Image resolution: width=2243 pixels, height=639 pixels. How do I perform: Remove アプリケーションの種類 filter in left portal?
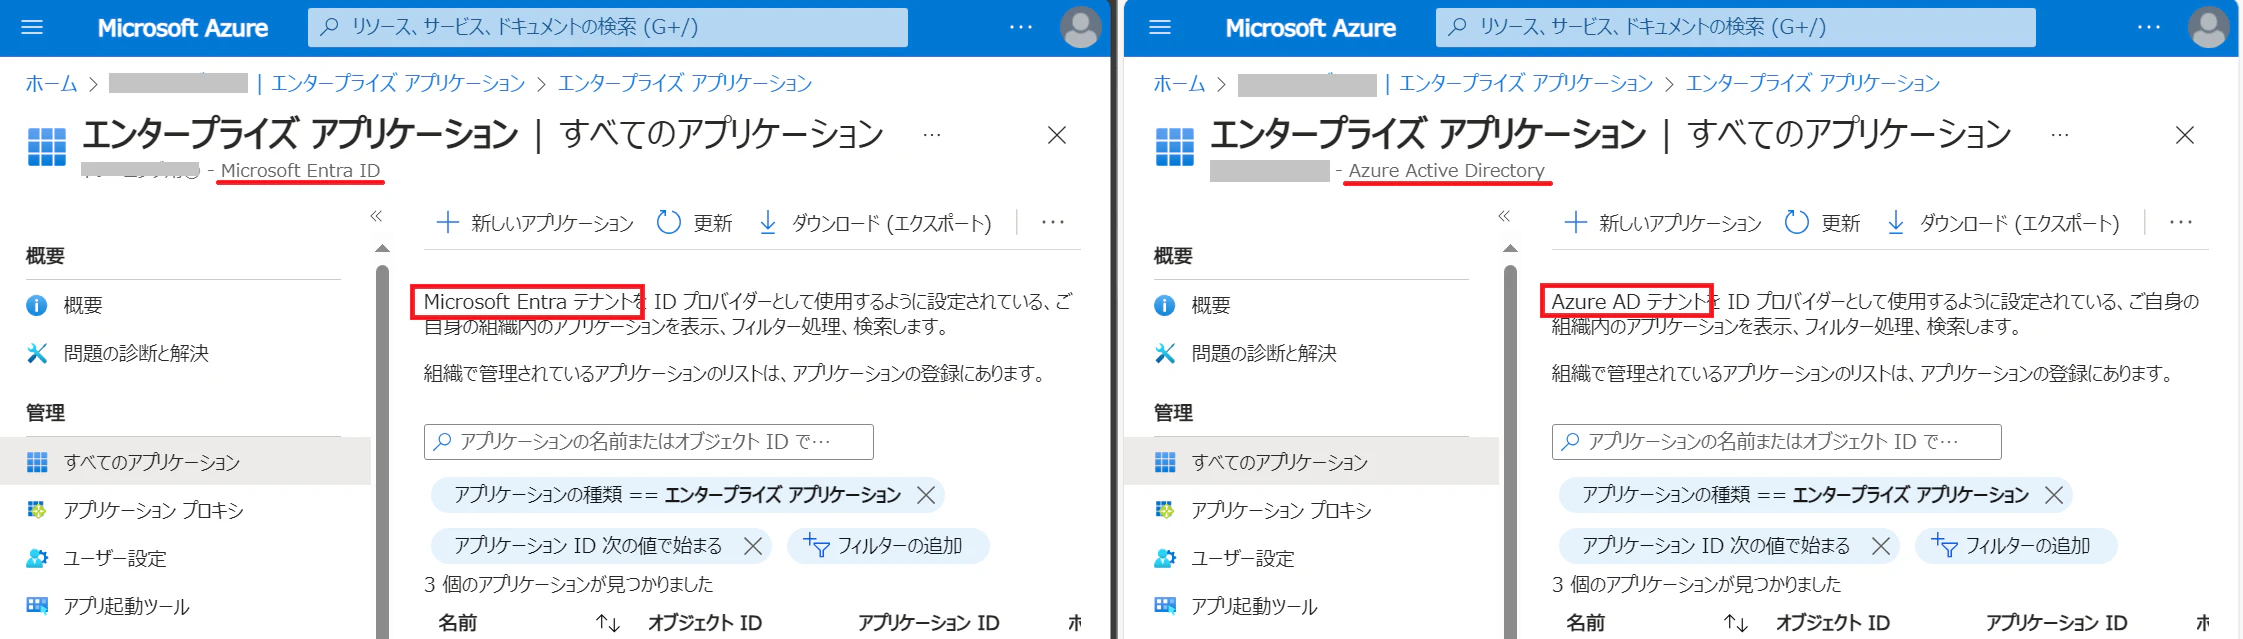click(x=926, y=495)
